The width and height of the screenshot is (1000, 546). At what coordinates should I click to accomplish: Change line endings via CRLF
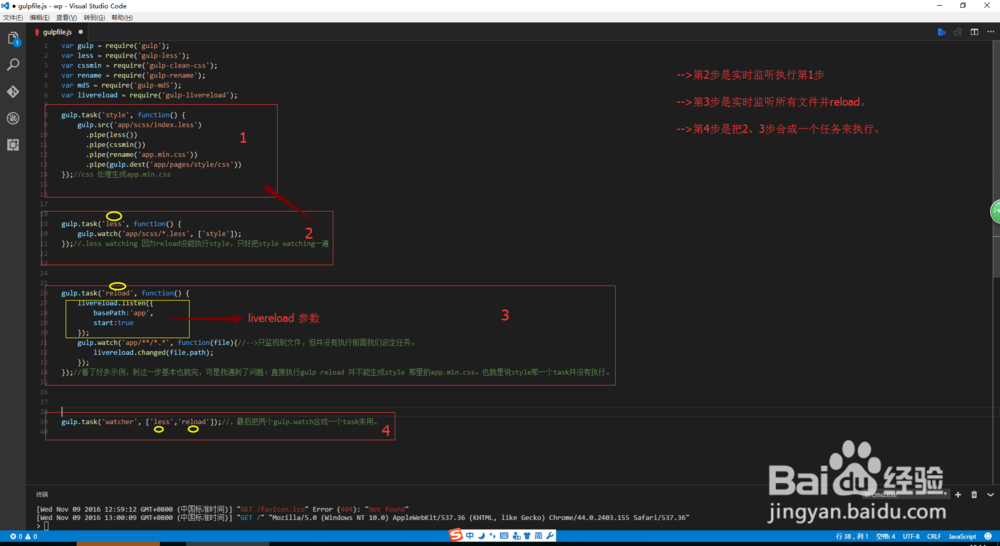(x=934, y=536)
